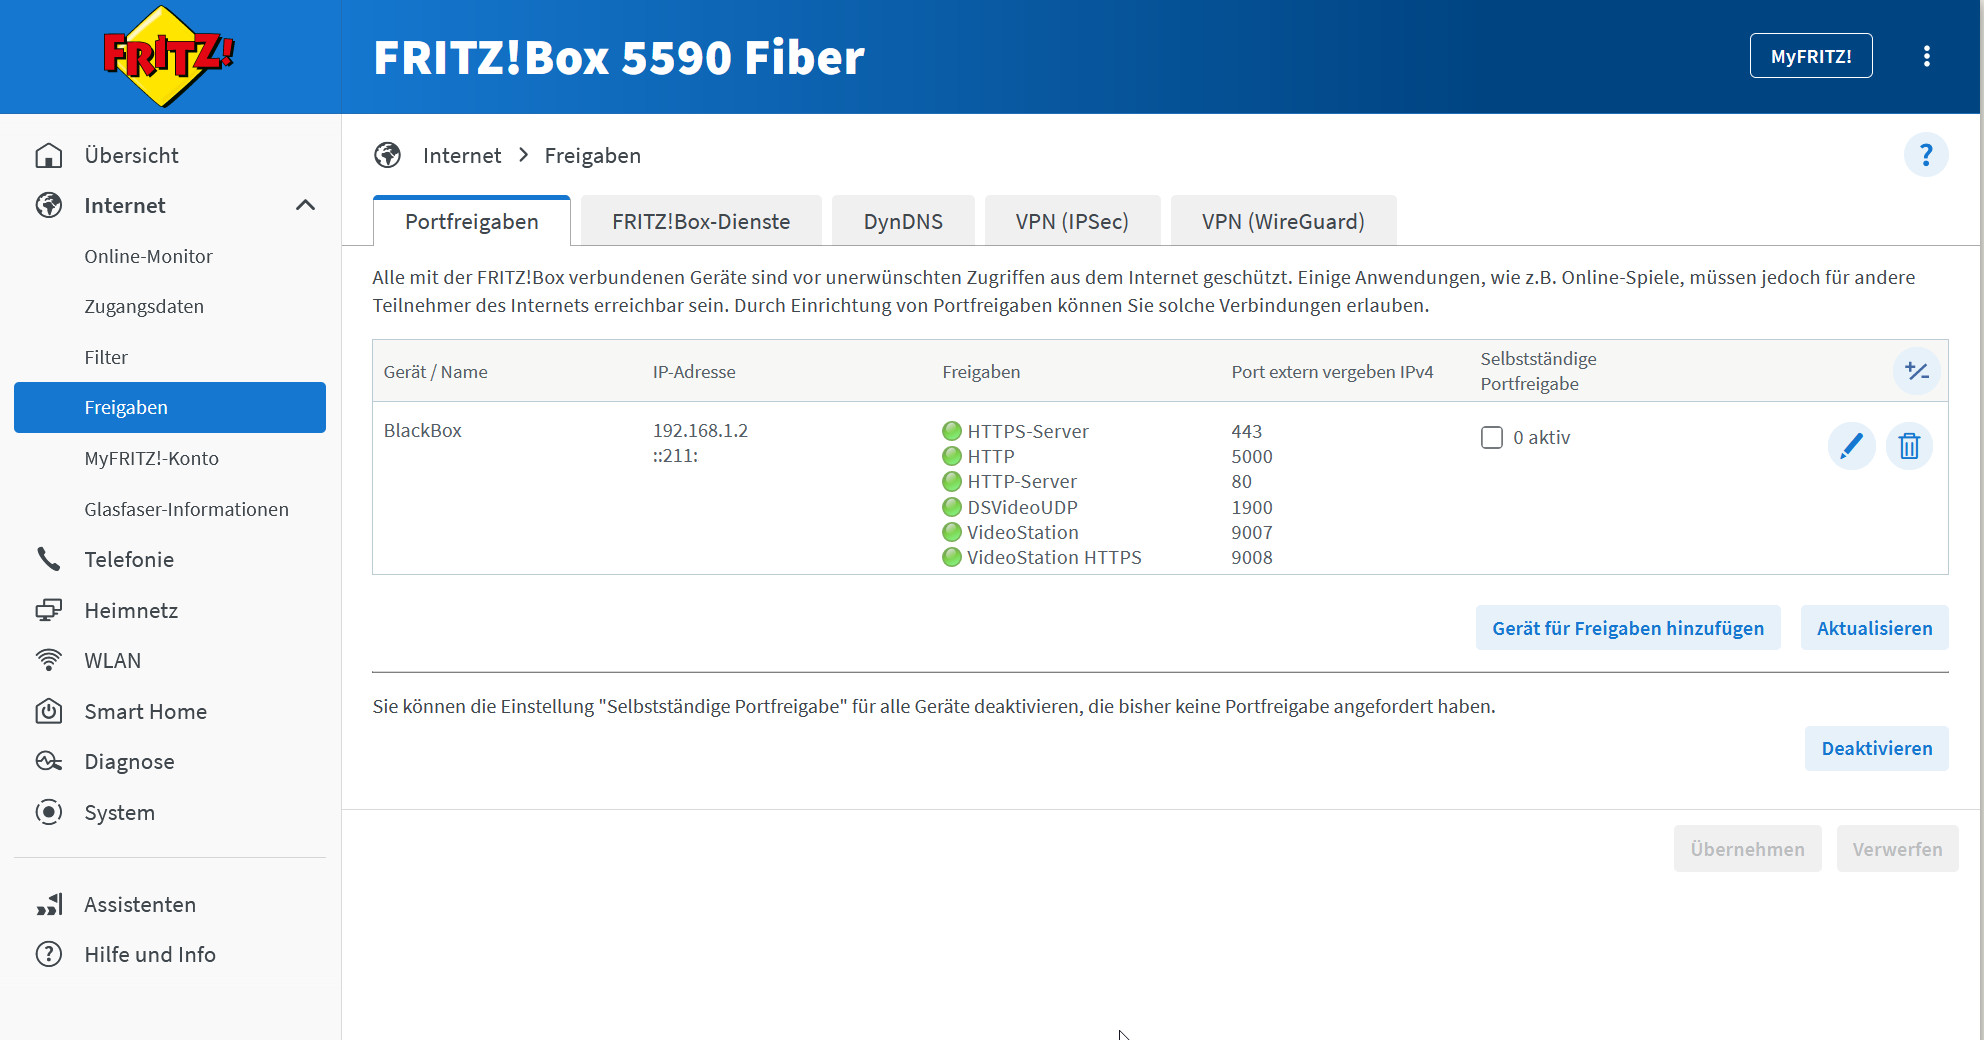Open the WLAN section
This screenshot has height=1040, width=1984.
[112, 661]
